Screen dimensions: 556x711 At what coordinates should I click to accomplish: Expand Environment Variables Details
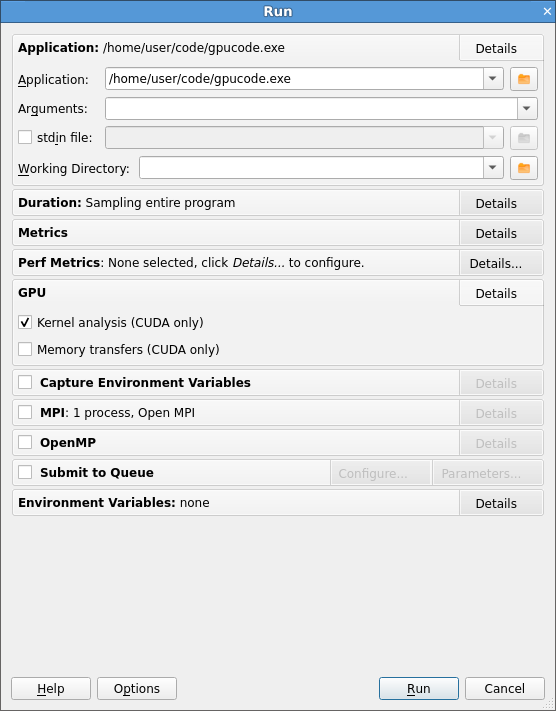[x=501, y=503]
